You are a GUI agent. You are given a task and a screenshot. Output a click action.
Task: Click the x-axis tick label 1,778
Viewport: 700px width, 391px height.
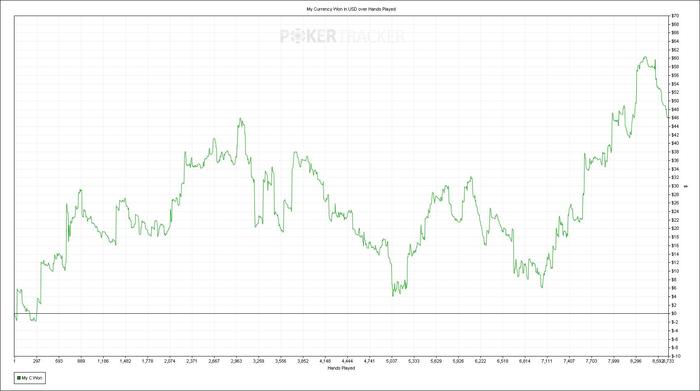tap(148, 361)
